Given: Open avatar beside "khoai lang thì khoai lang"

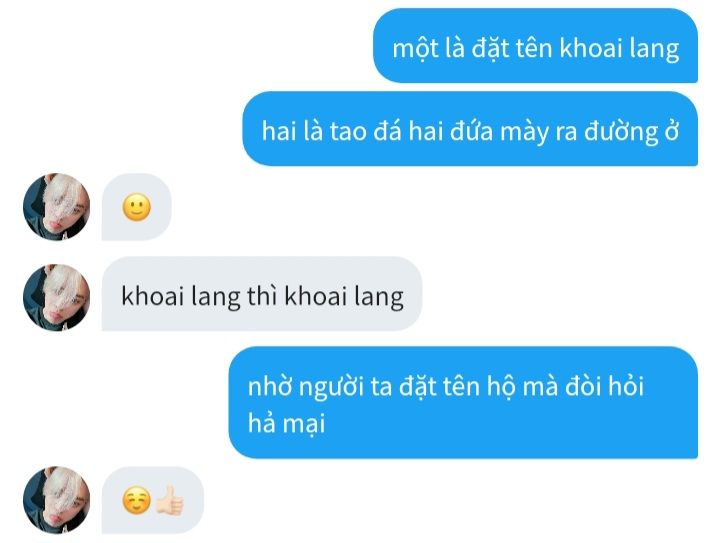Looking at the screenshot, I should (x=56, y=297).
